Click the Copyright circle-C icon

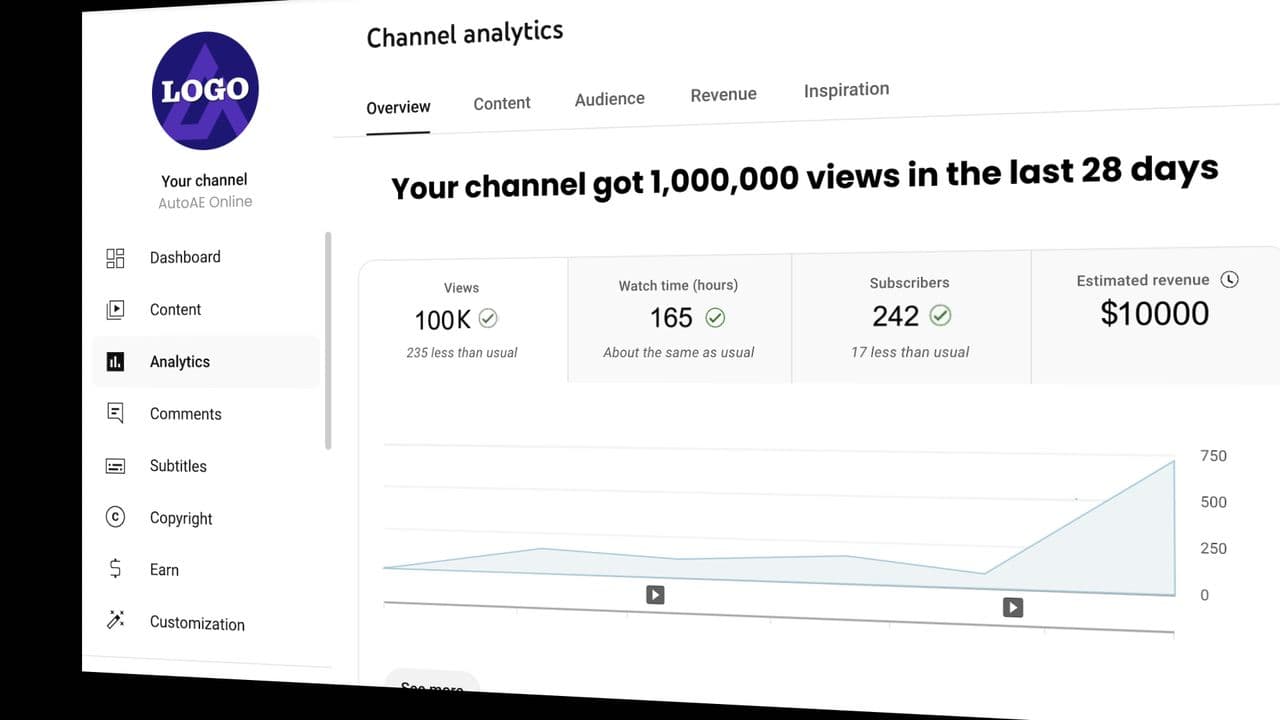[115, 517]
